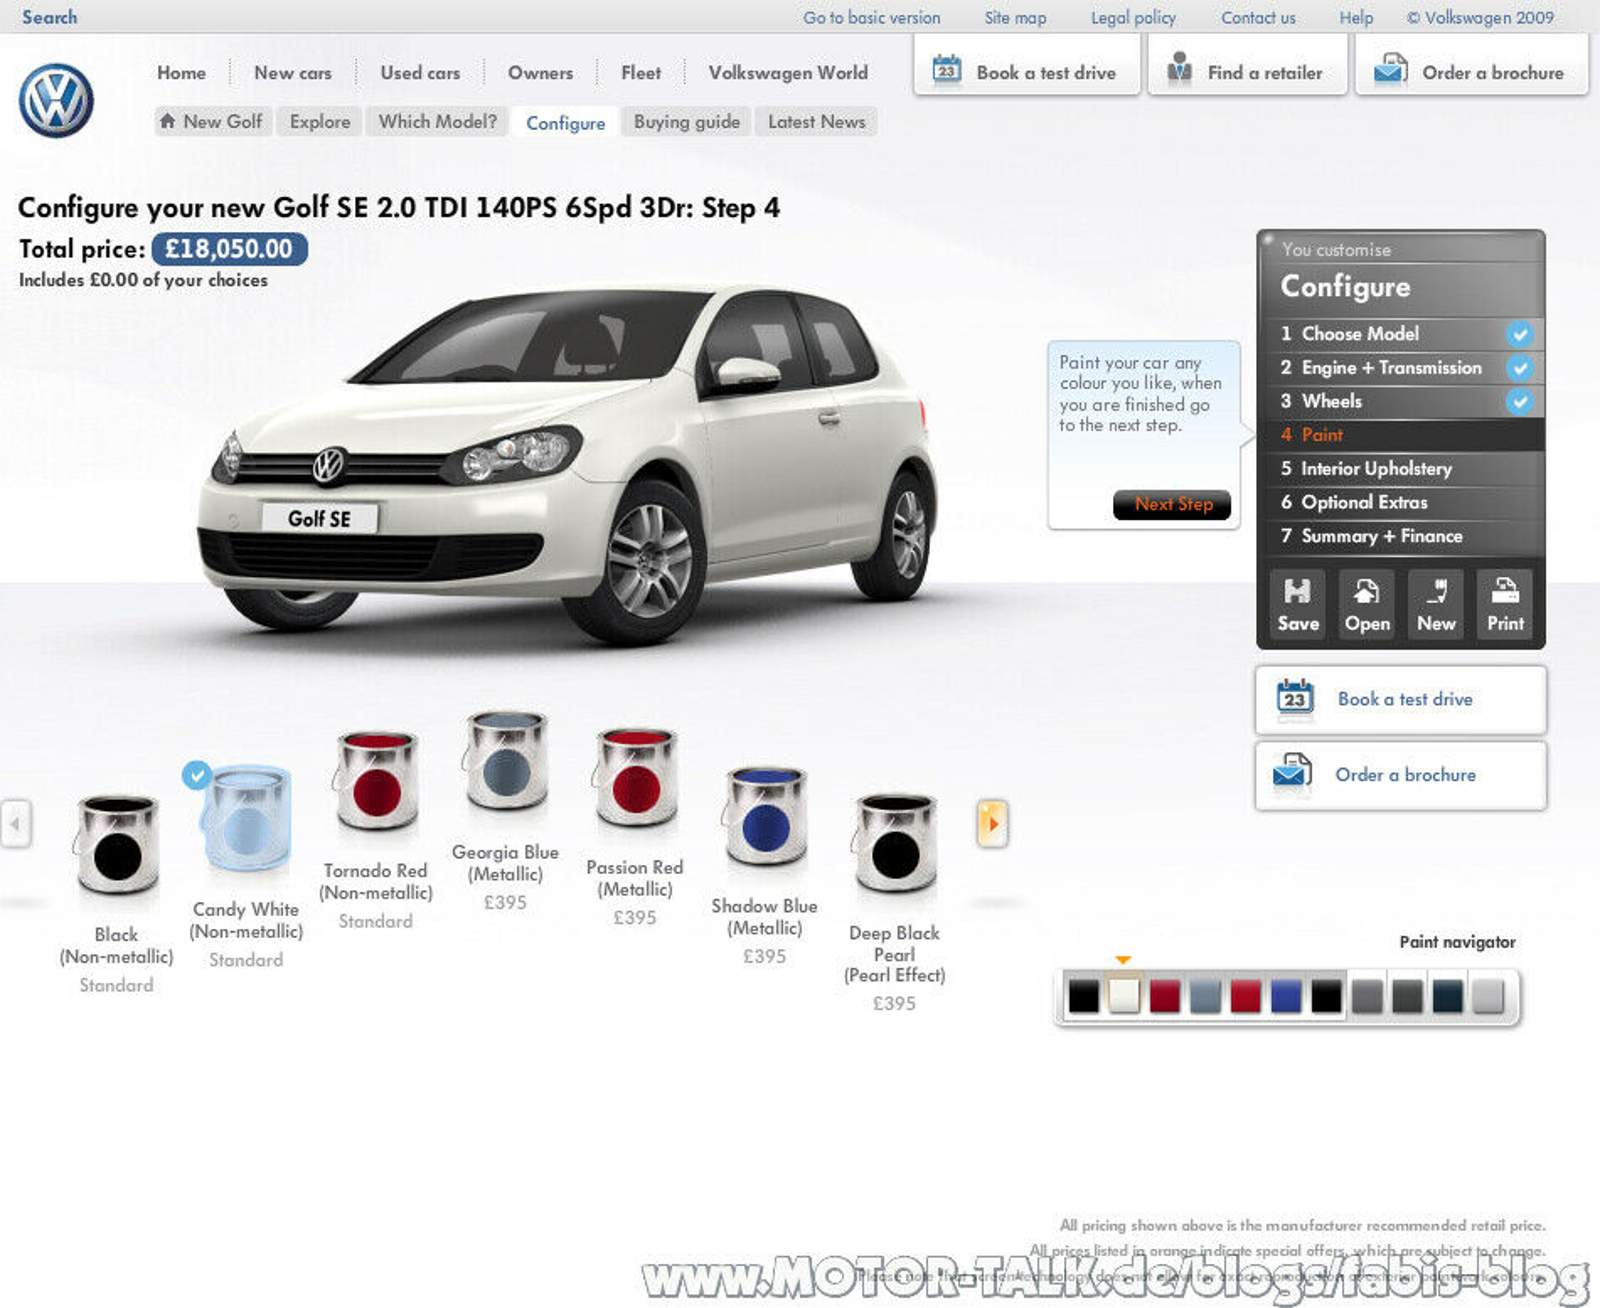Image resolution: width=1600 pixels, height=1308 pixels.
Task: Click the total price £18,050.00 badge
Action: (x=229, y=248)
